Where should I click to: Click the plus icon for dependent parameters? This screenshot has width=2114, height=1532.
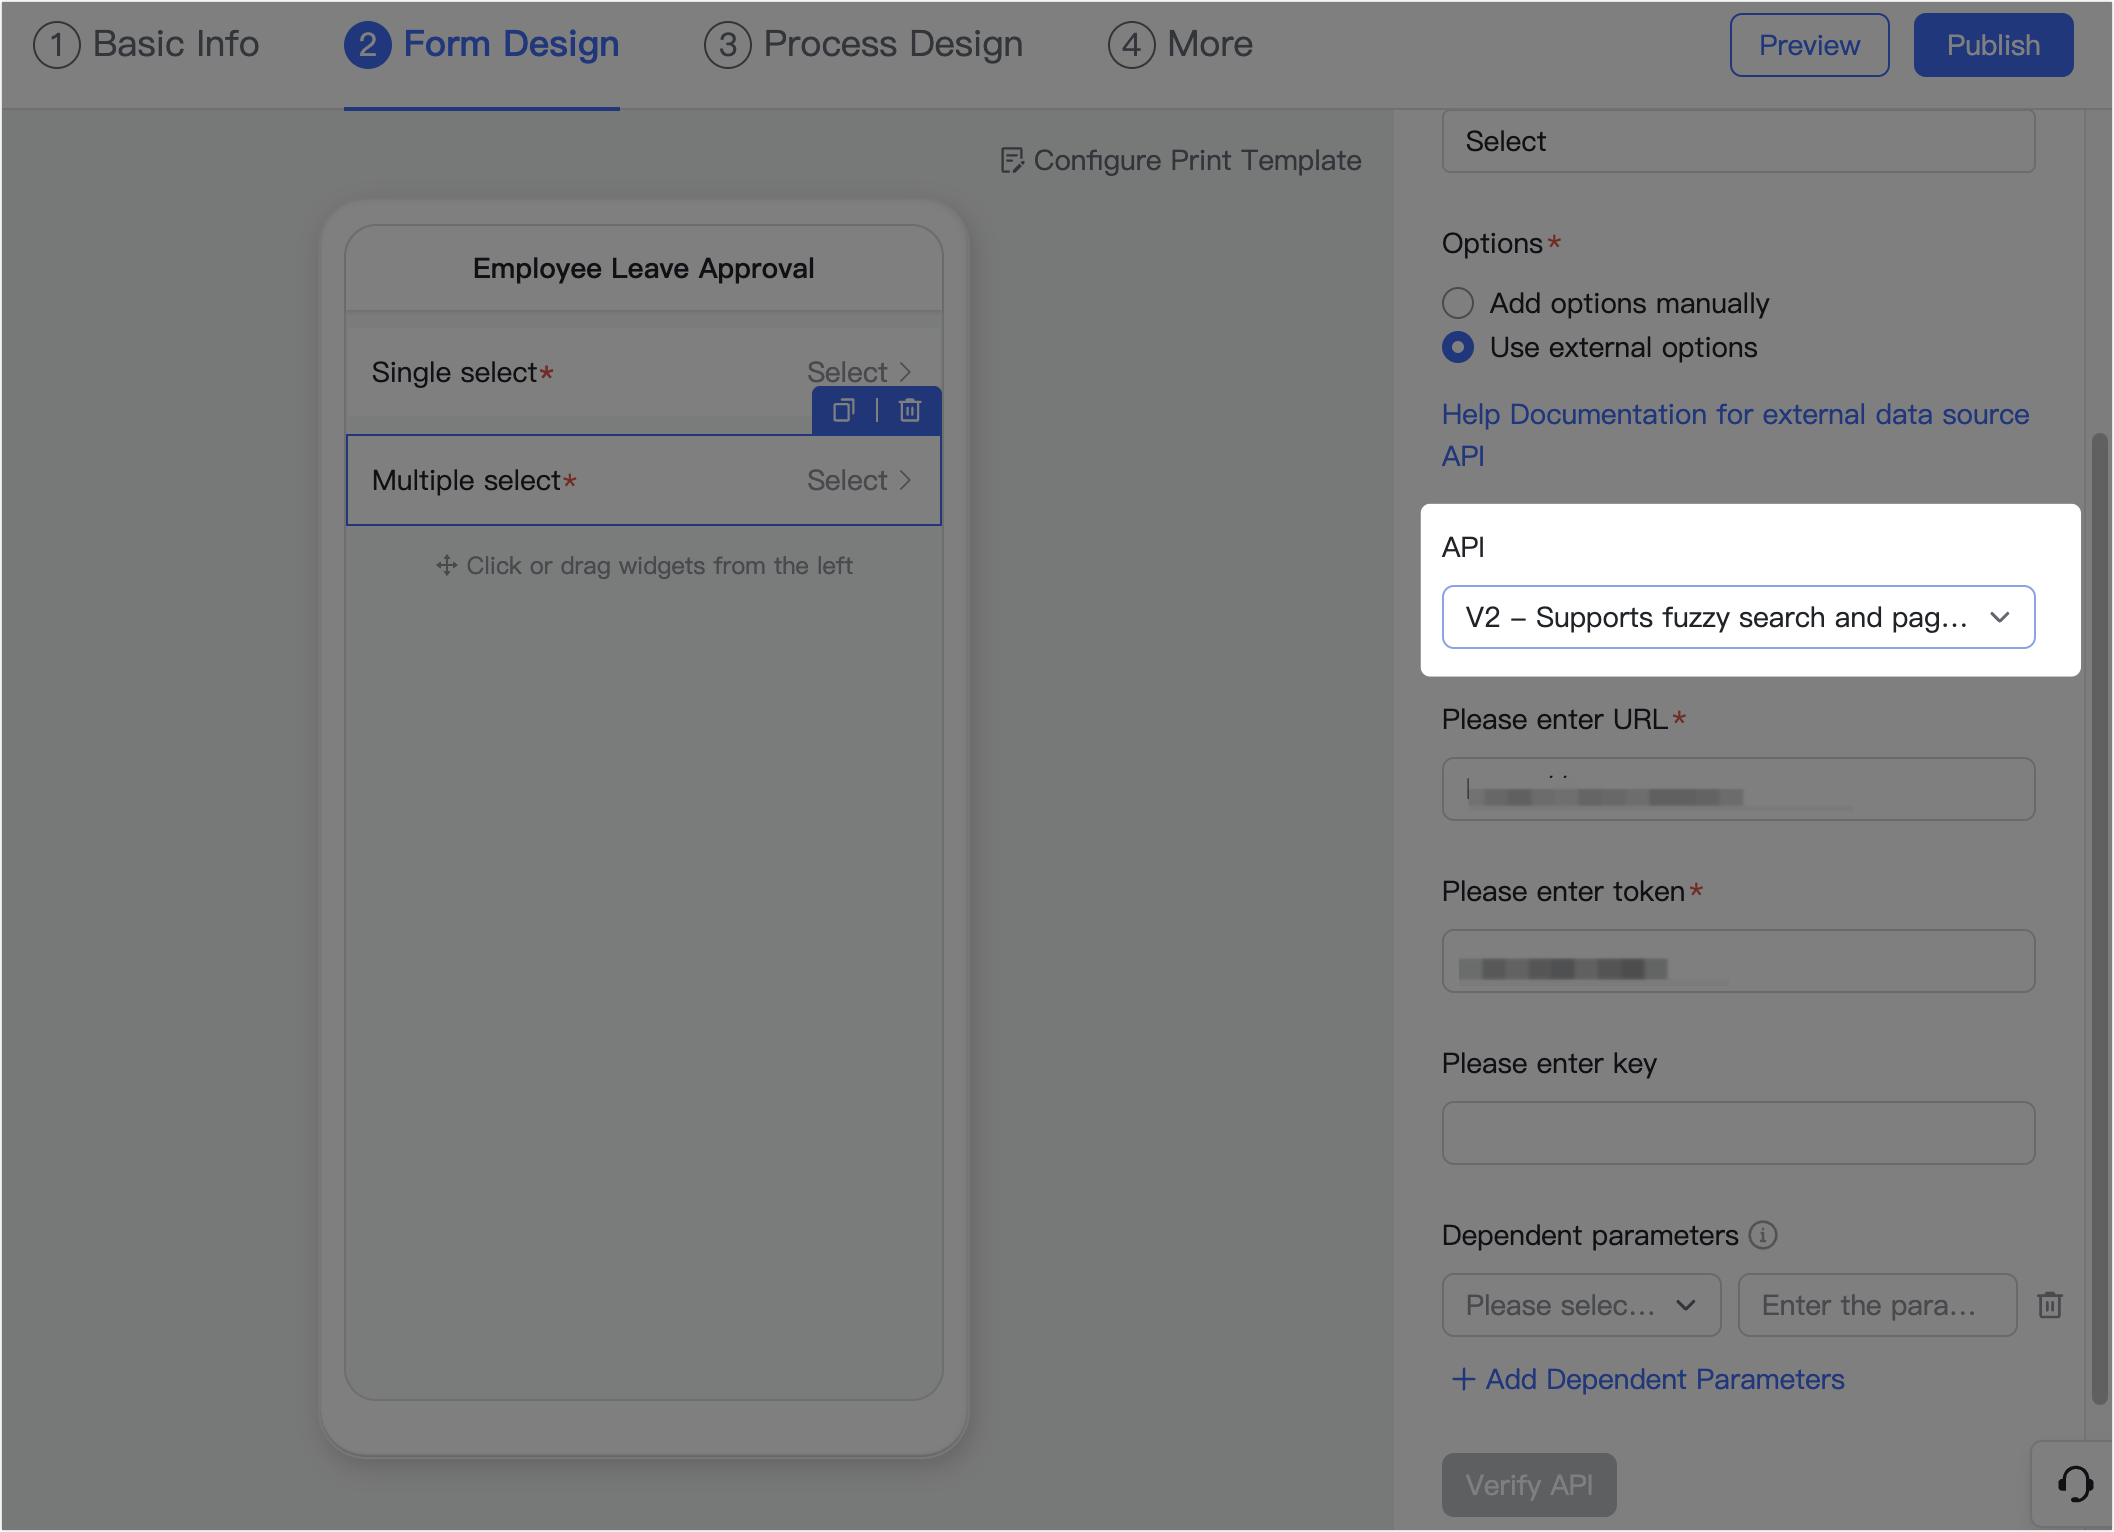pyautogui.click(x=1463, y=1379)
